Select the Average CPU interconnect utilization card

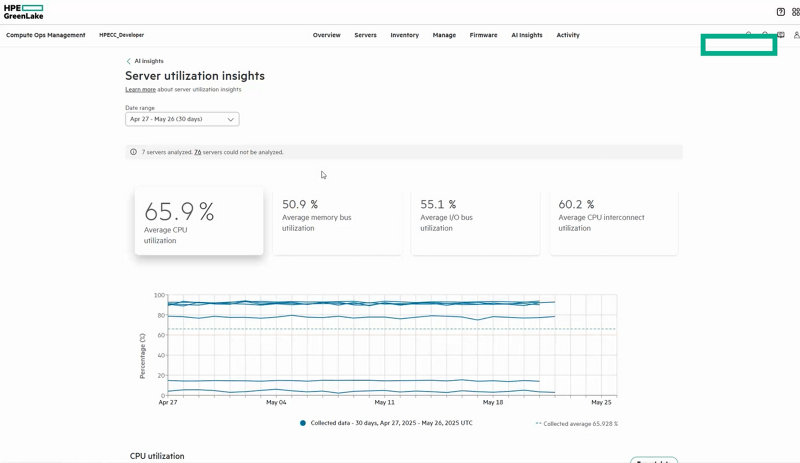[x=614, y=223]
